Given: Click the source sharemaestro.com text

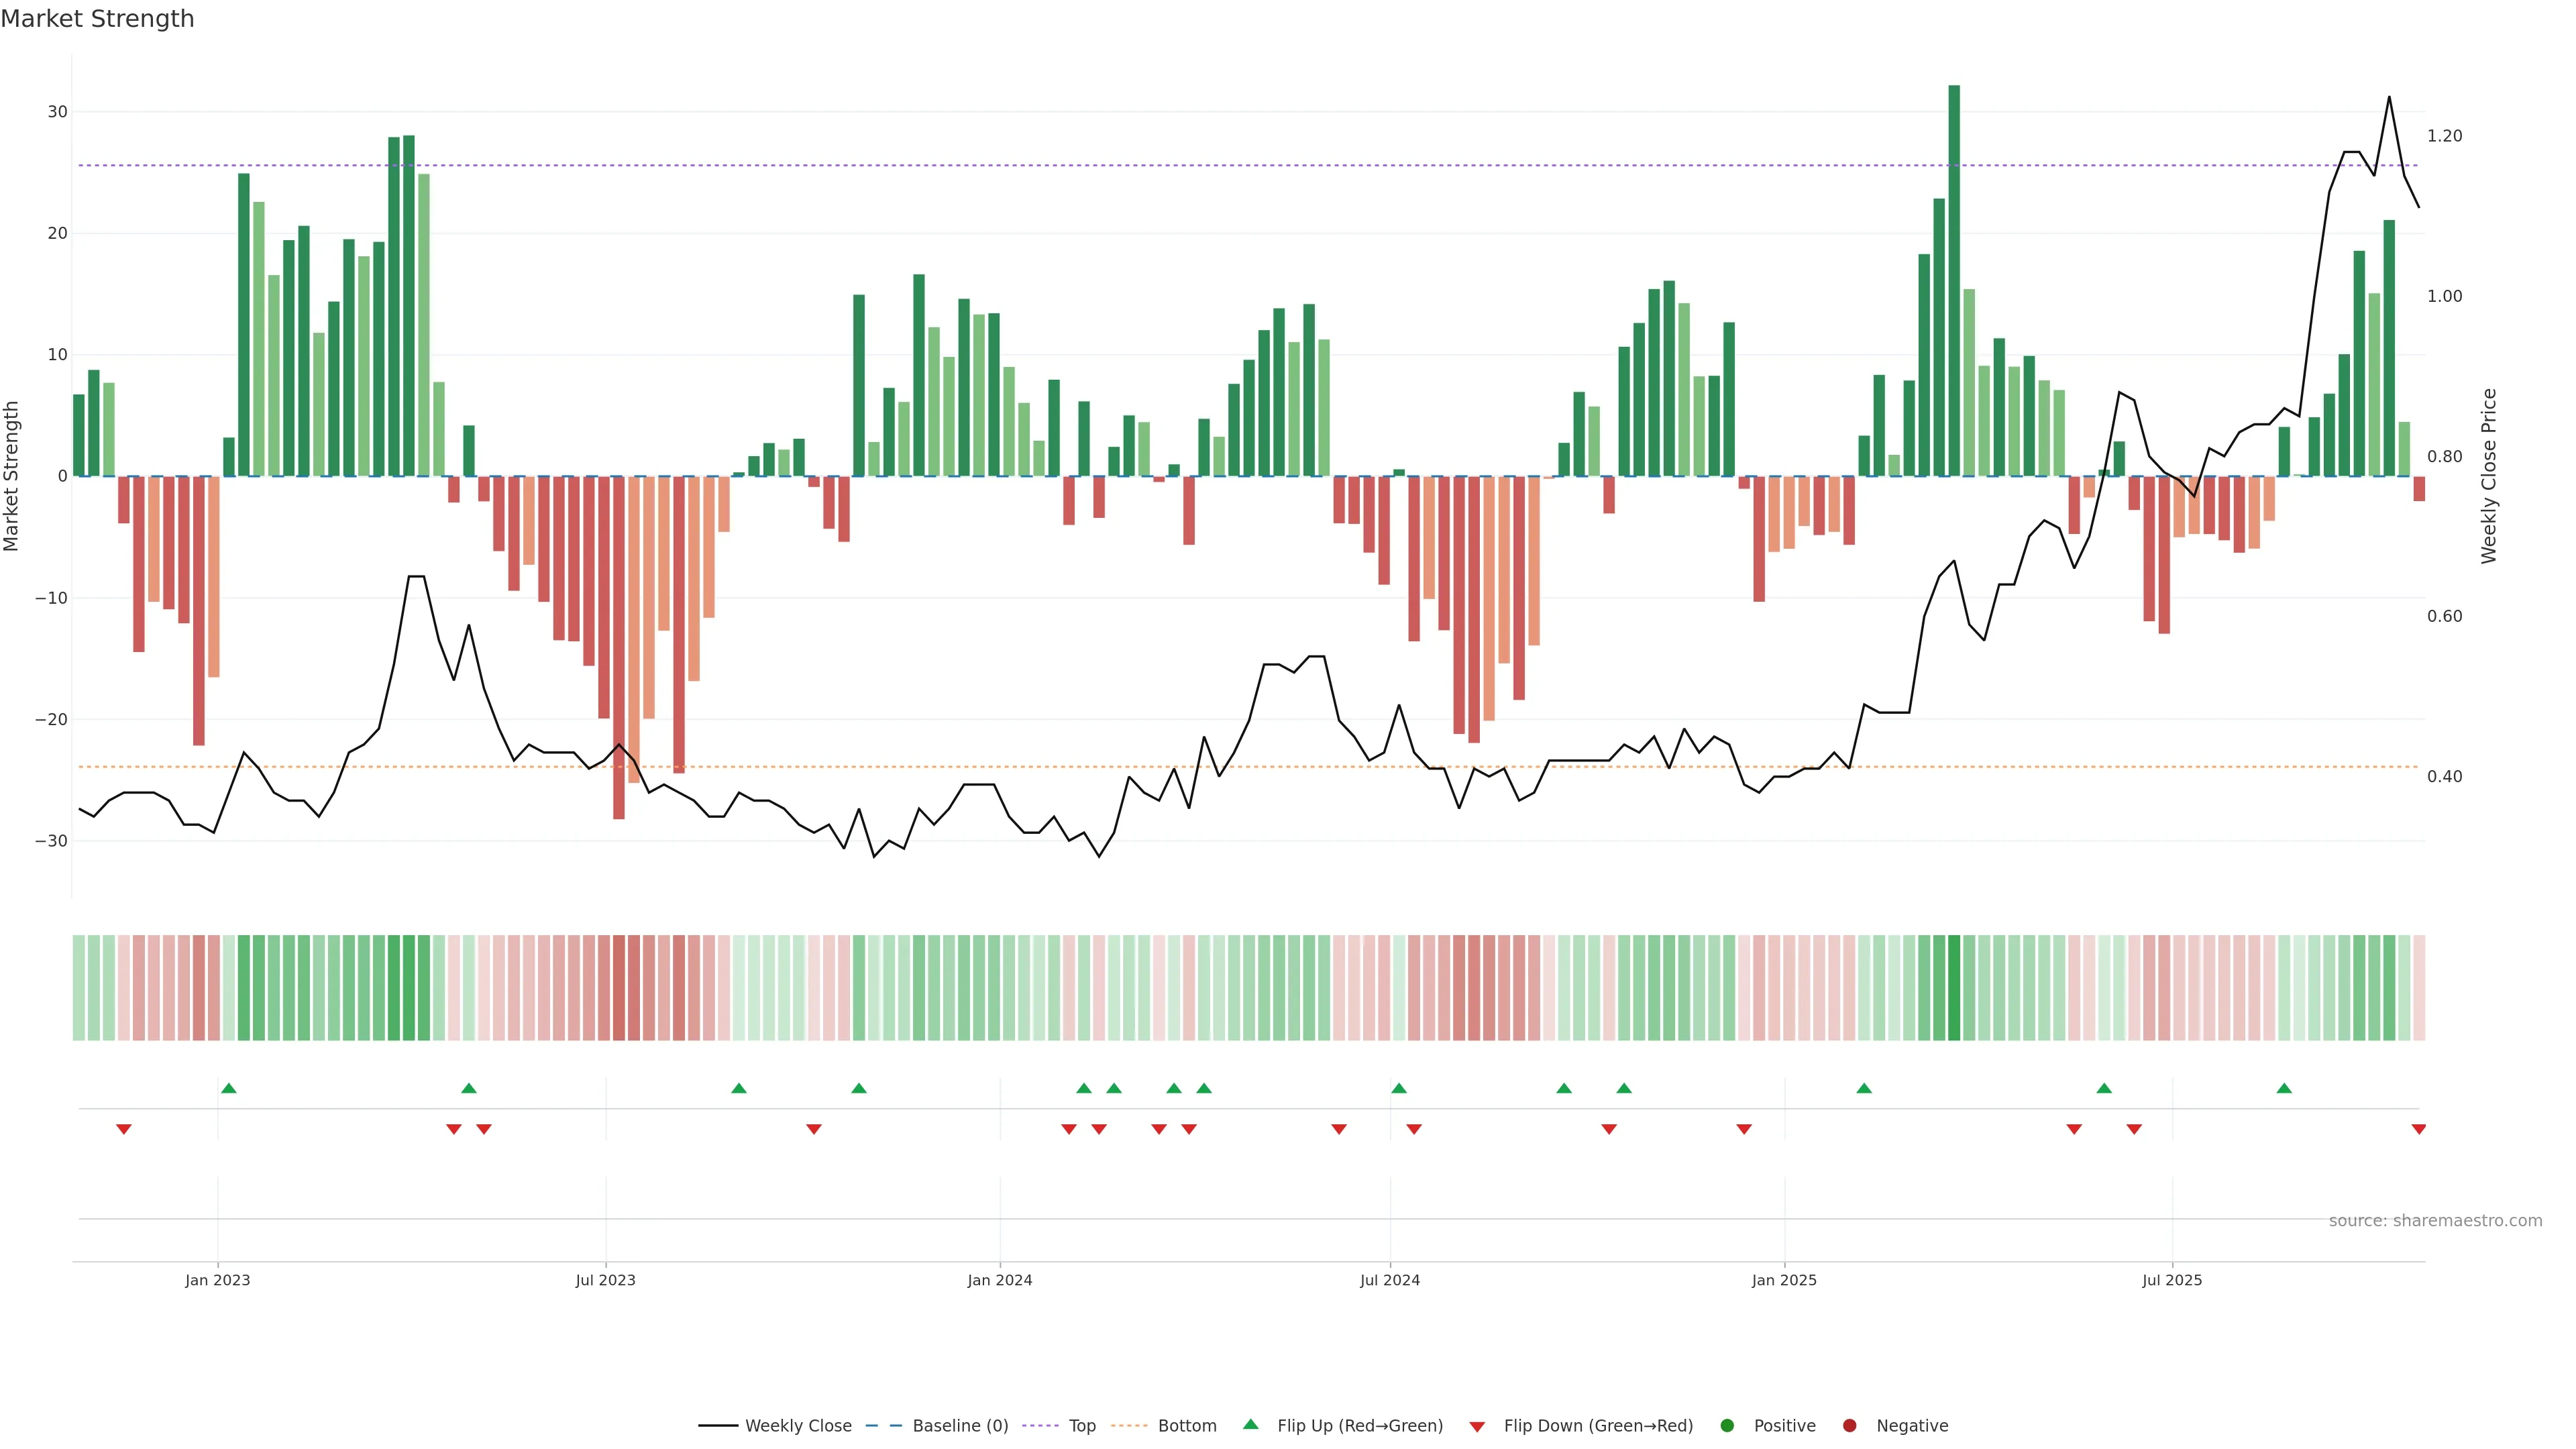Looking at the screenshot, I should [2435, 1221].
